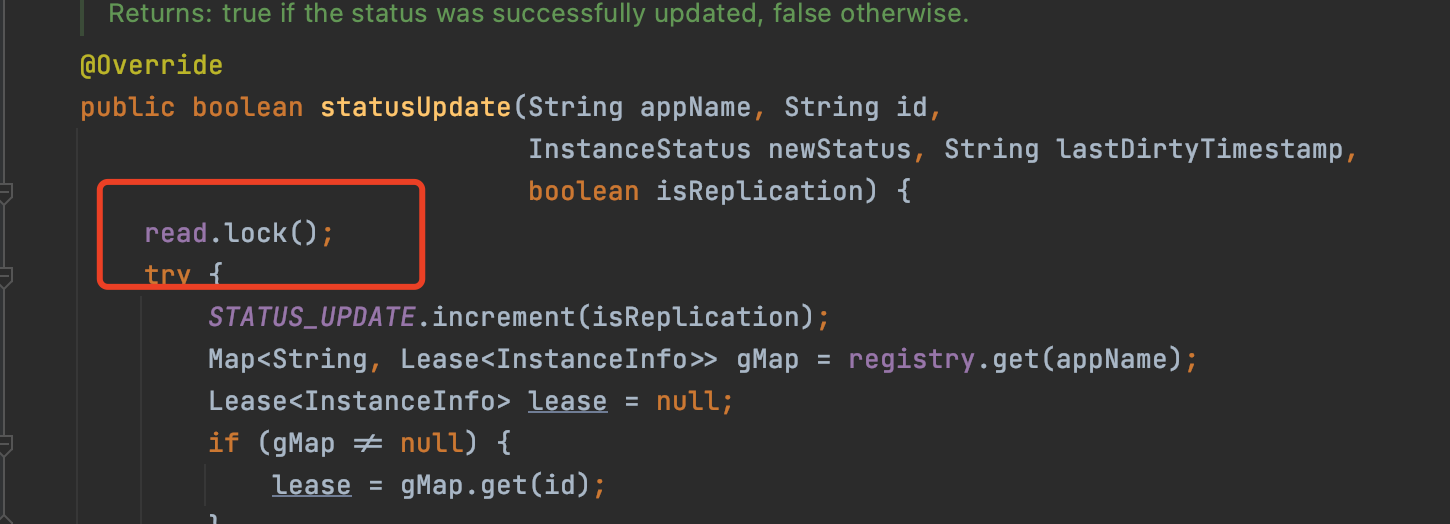Click the lastDirtyTimestamp parameter name
The image size is (1450, 524).
1199,149
